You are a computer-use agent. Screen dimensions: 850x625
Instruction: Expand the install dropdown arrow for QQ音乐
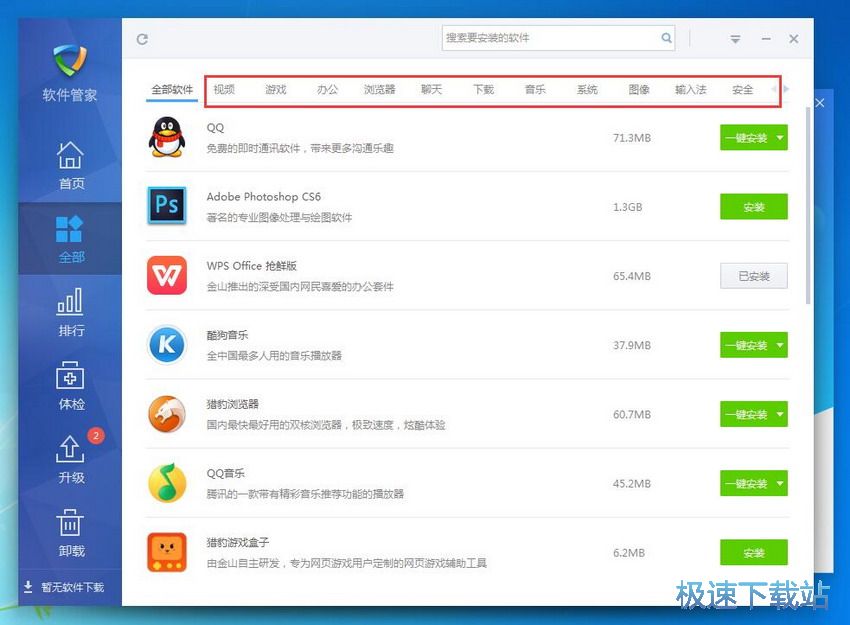pyautogui.click(x=780, y=484)
